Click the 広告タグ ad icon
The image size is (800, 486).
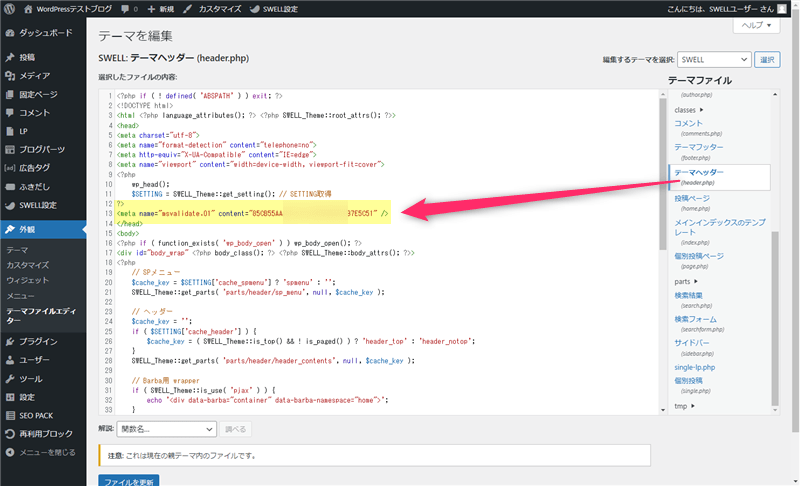tap(10, 168)
